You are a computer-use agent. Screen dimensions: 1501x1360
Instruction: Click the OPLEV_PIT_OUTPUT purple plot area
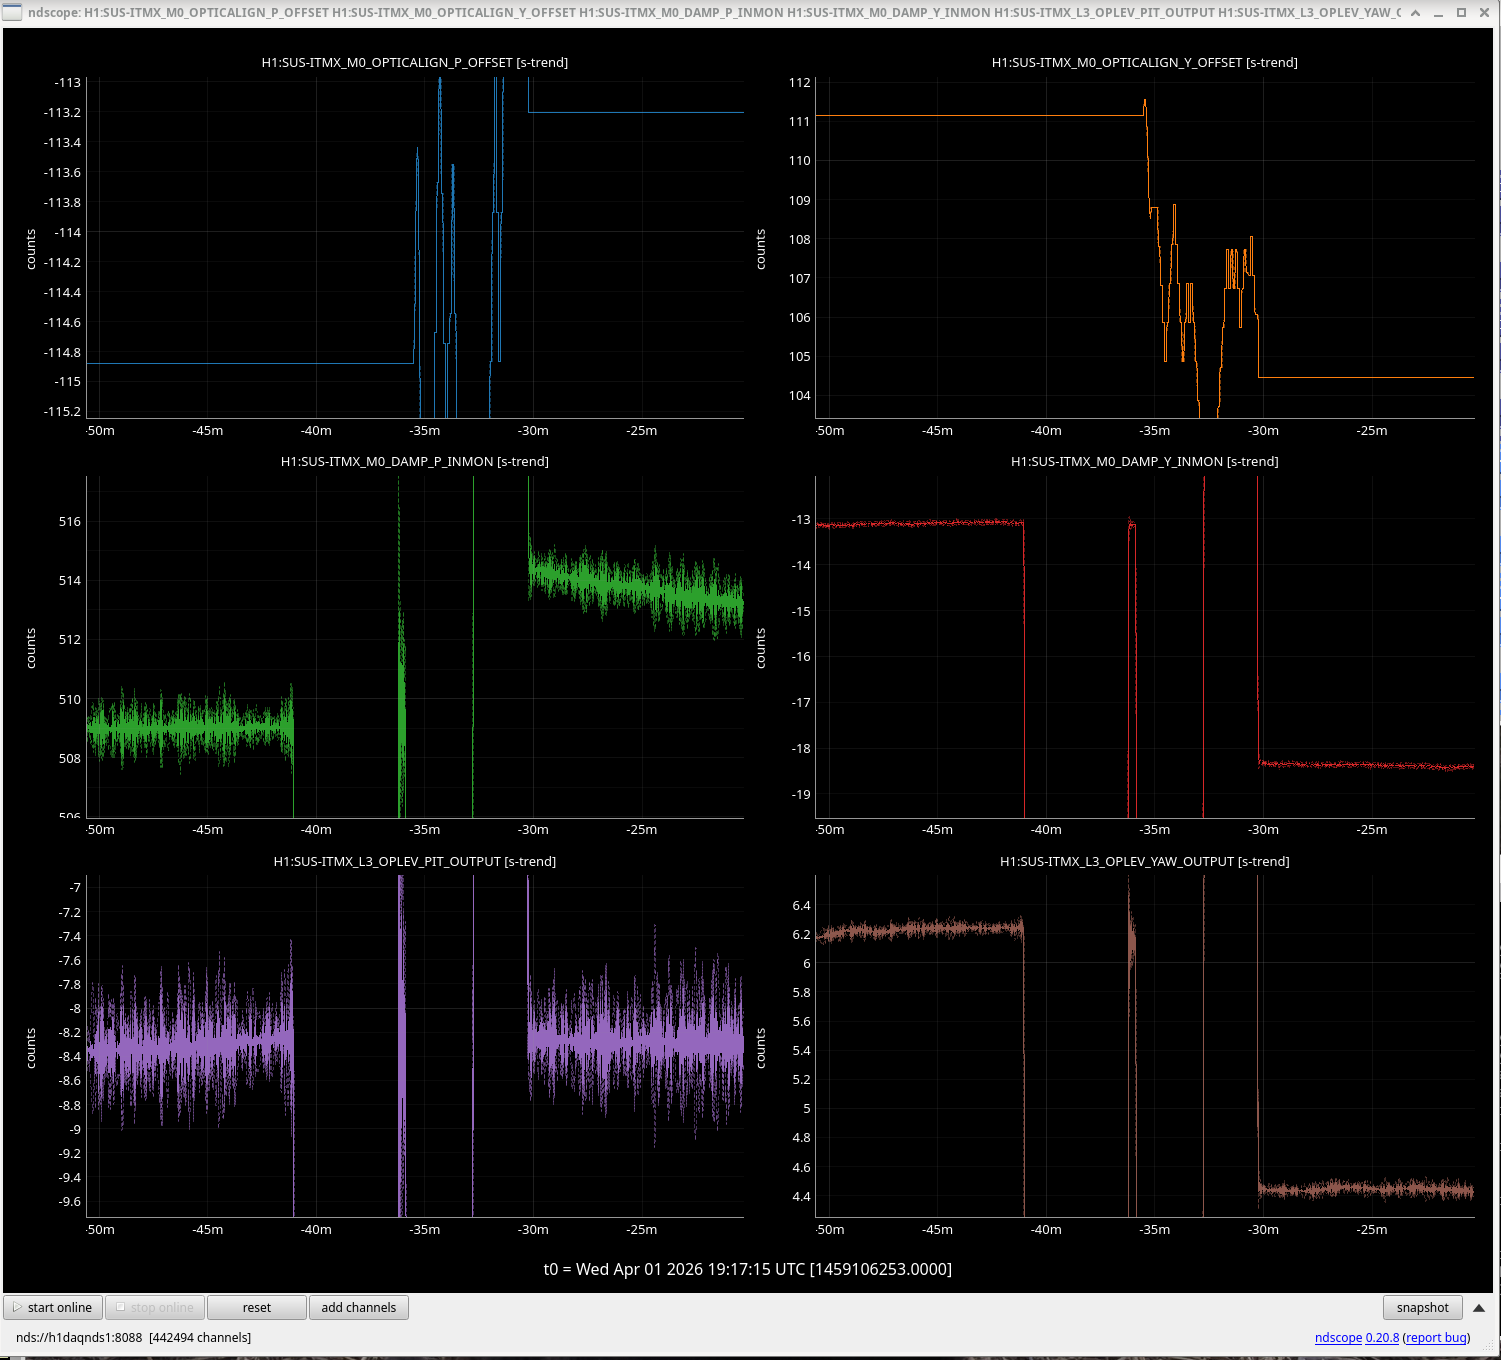pyautogui.click(x=415, y=1046)
